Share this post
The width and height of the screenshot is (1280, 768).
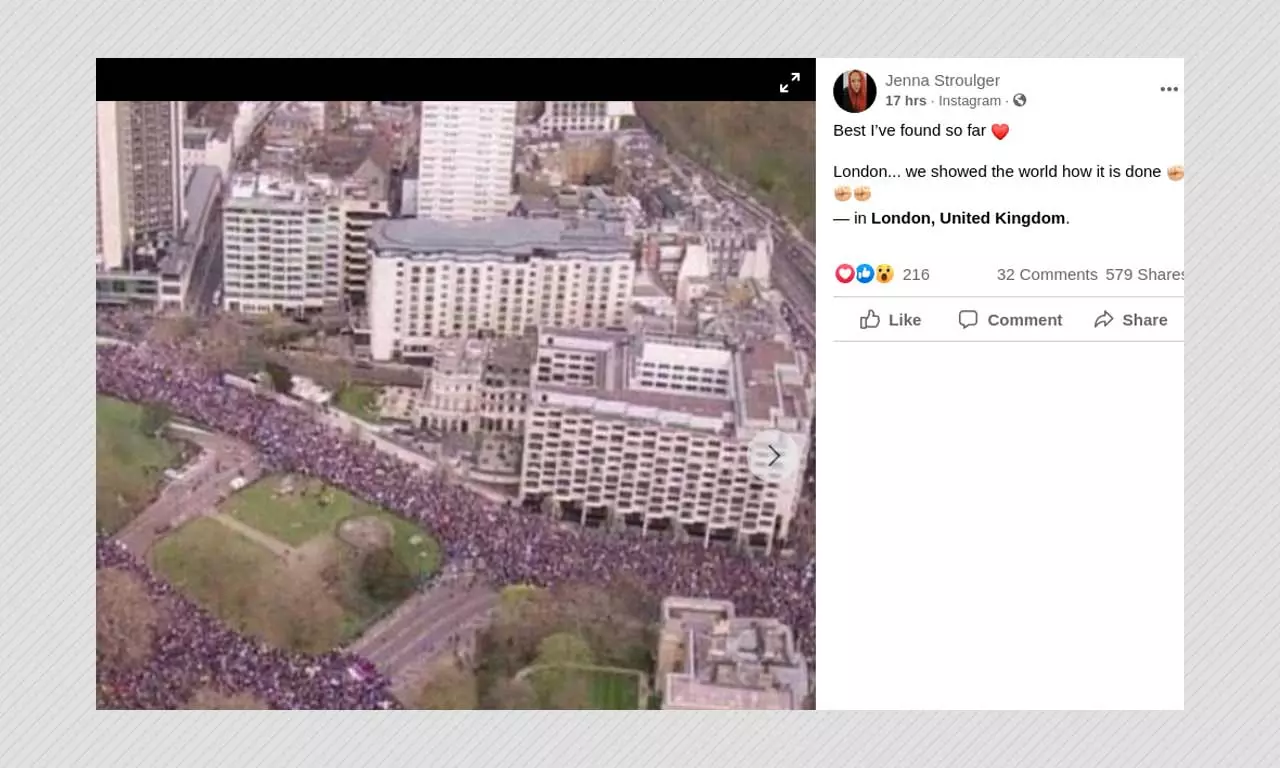tap(1130, 319)
